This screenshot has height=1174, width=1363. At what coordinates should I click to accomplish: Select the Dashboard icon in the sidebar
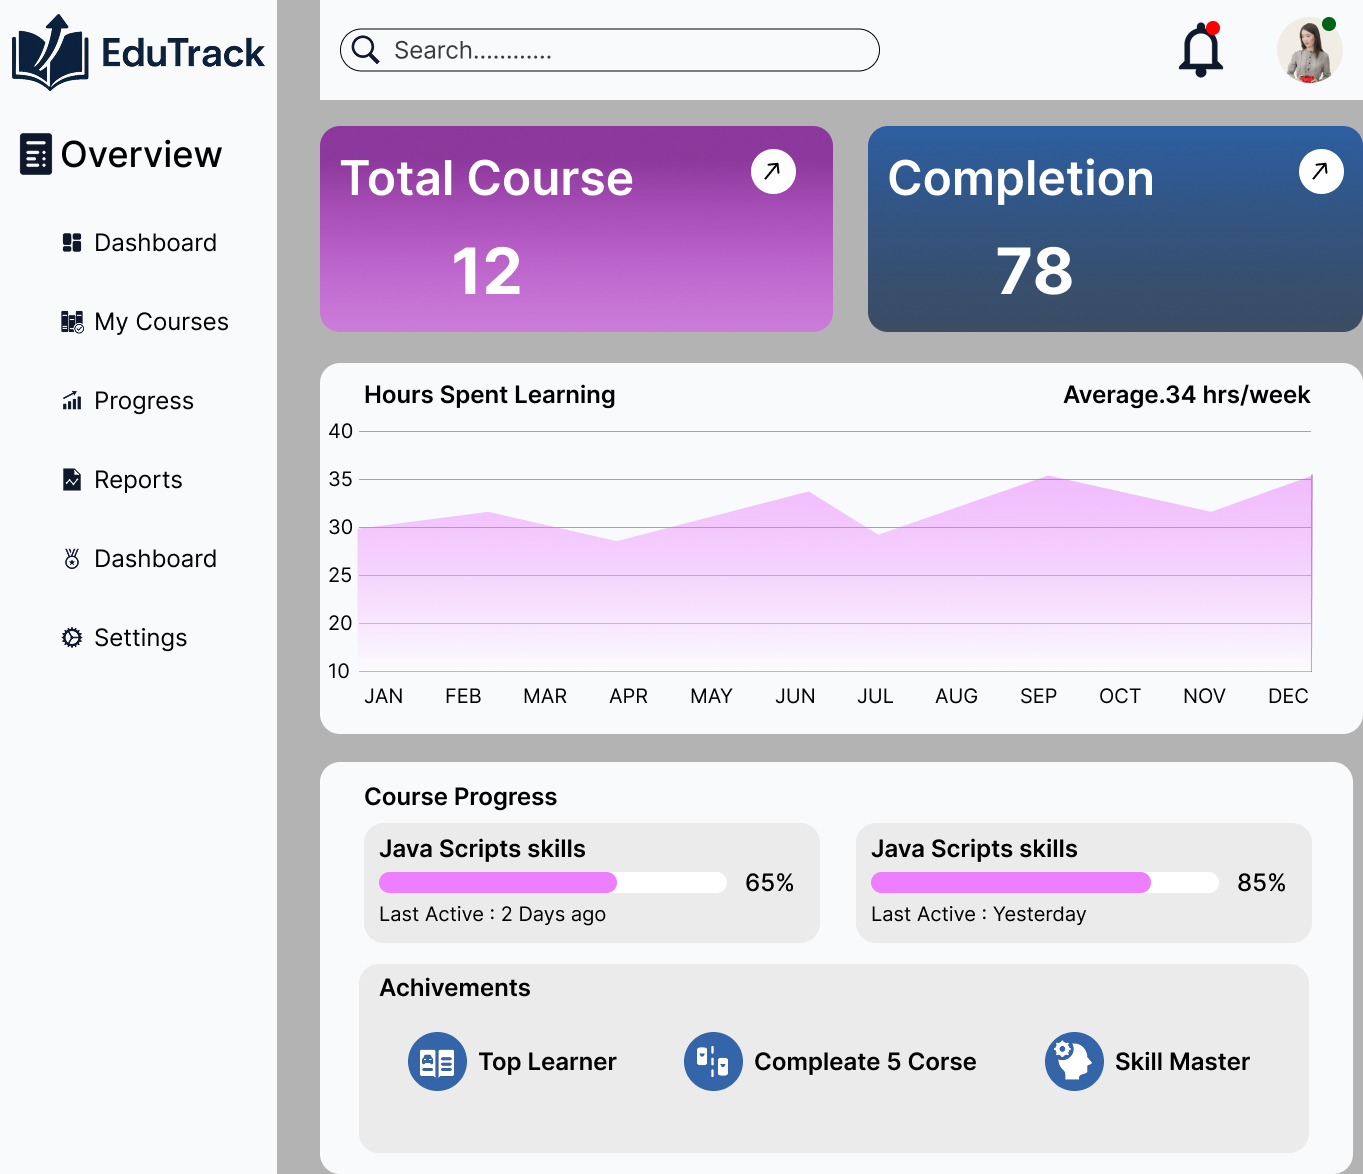click(71, 242)
